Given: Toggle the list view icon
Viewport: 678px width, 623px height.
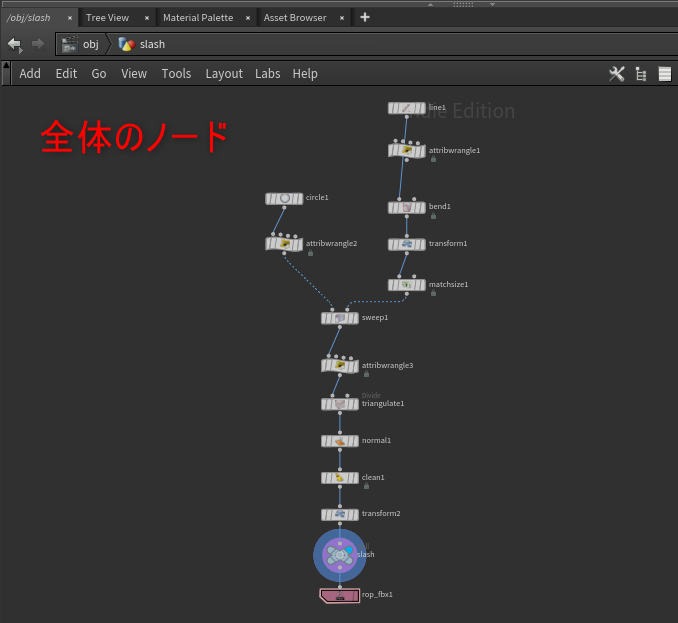Looking at the screenshot, I should [x=665, y=74].
